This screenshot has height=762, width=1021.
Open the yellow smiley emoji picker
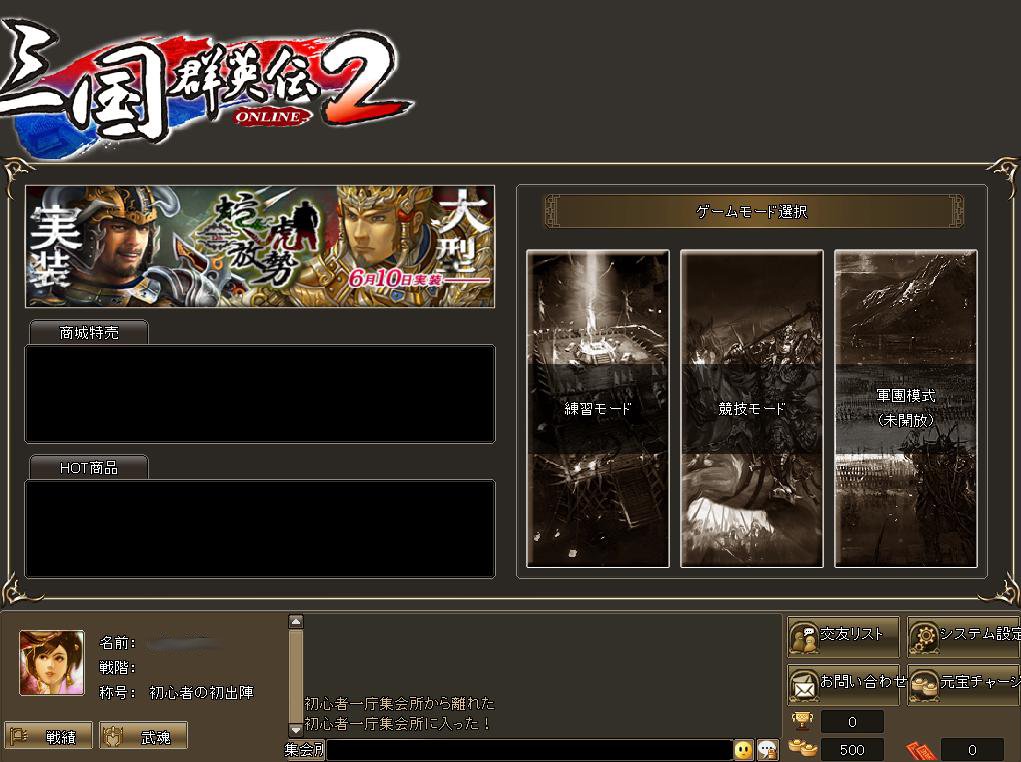point(743,750)
